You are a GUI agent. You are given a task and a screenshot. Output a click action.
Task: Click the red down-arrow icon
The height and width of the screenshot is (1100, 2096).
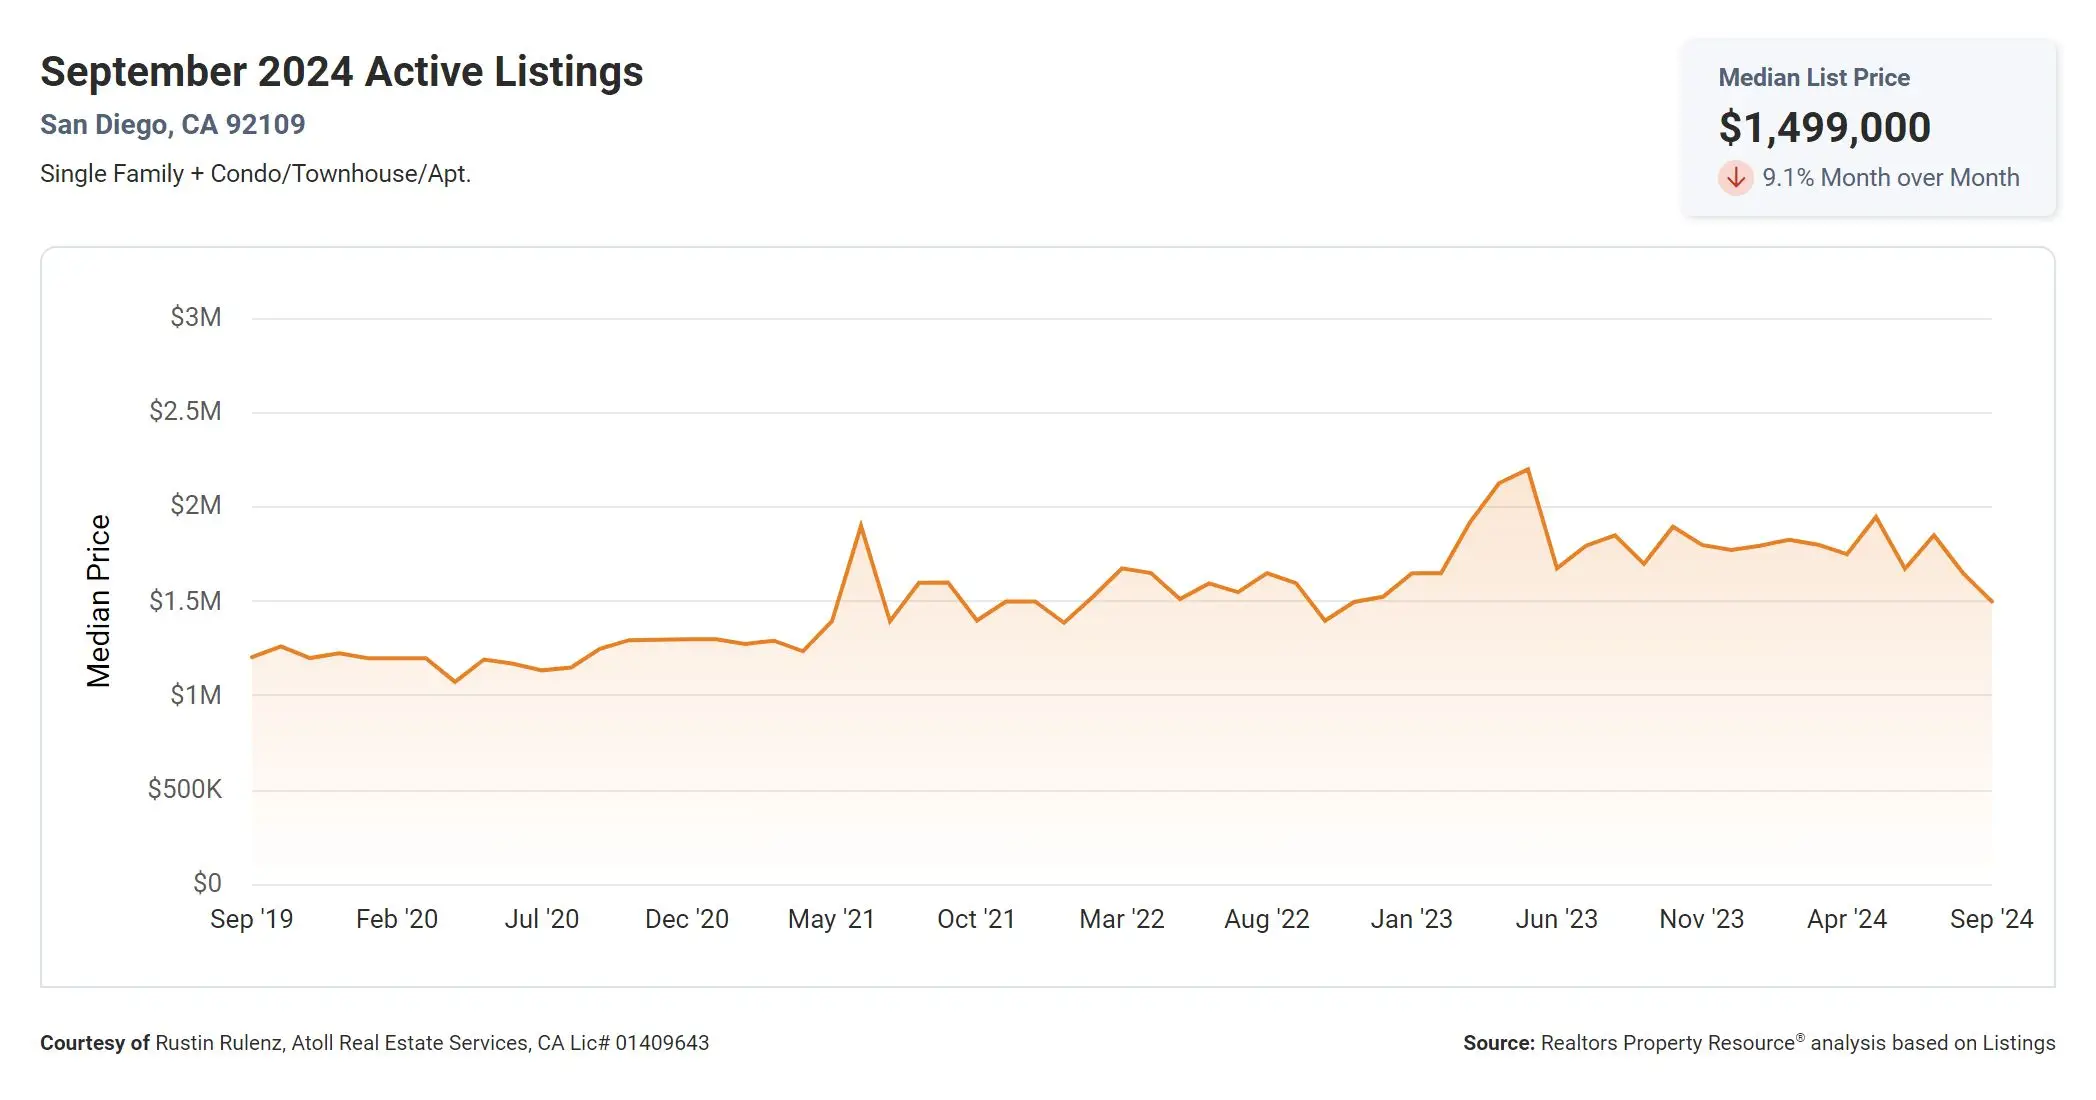(x=1735, y=178)
